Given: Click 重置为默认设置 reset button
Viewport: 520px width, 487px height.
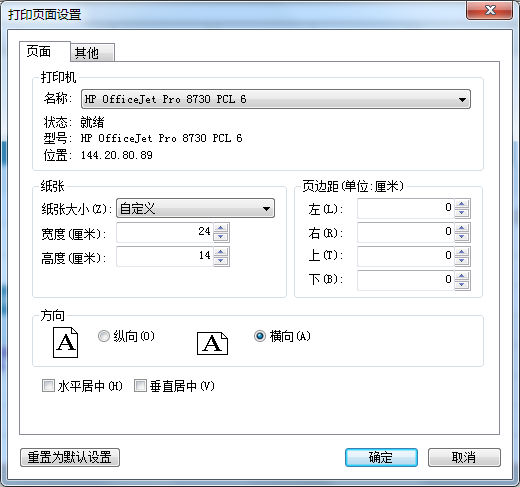Looking at the screenshot, I should click(x=70, y=457).
